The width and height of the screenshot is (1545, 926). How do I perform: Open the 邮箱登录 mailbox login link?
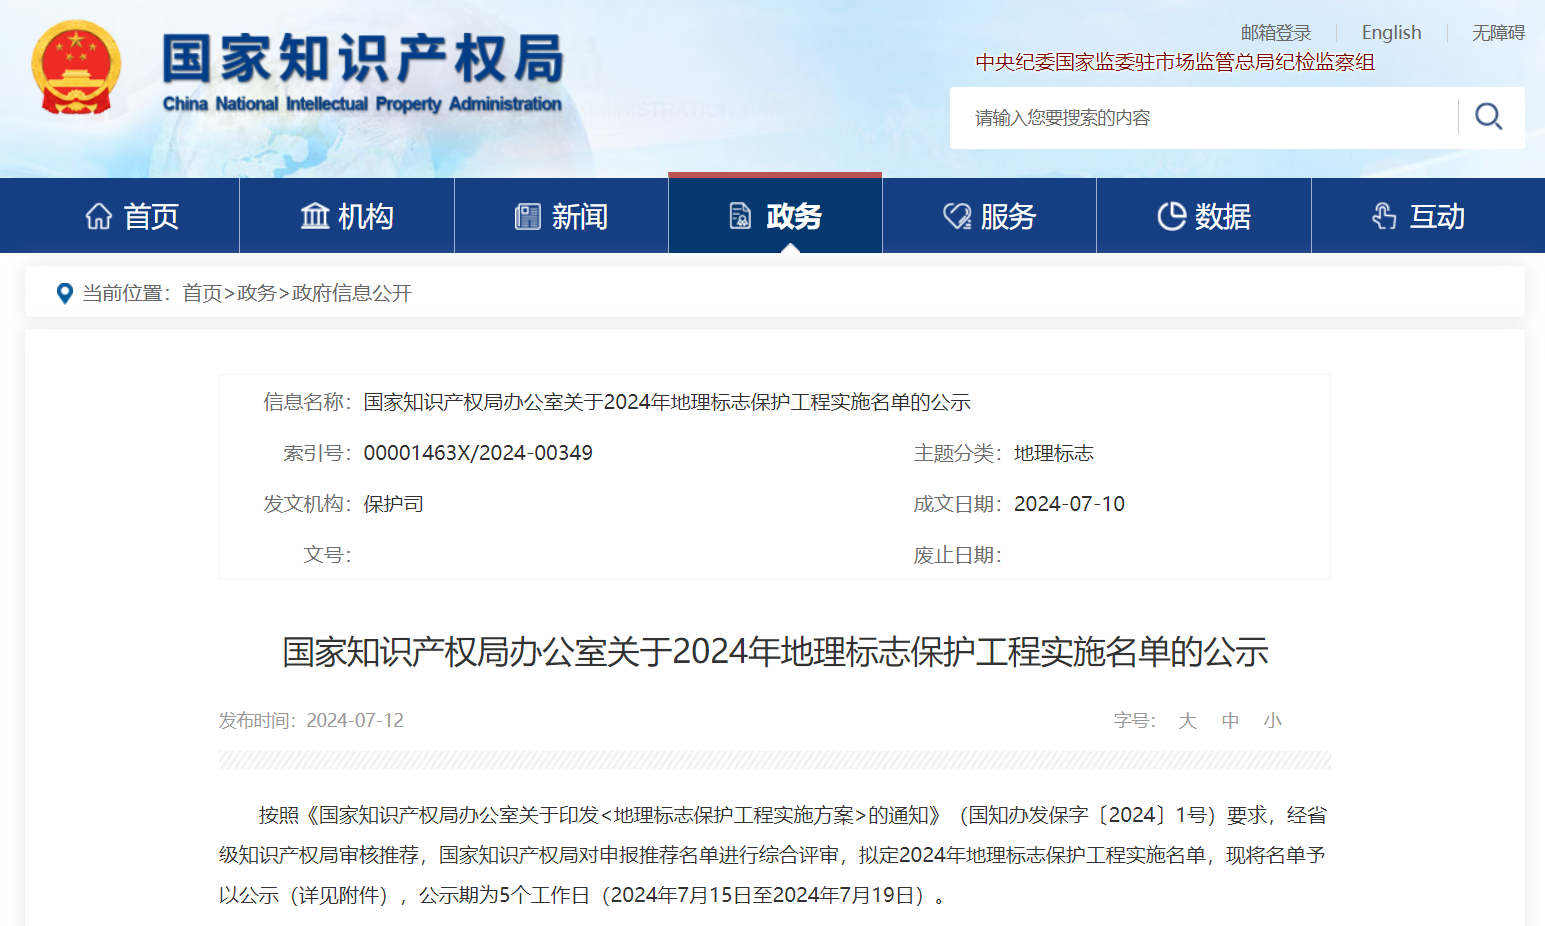(x=1275, y=33)
